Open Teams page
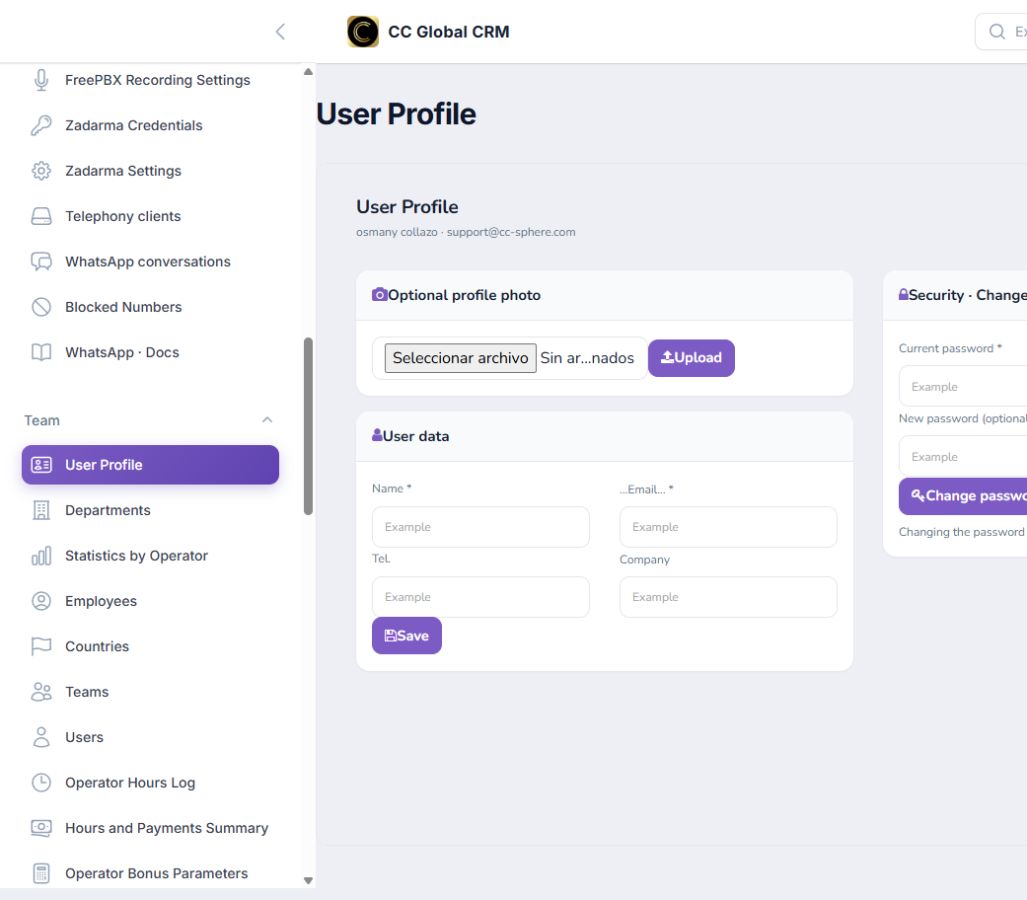This screenshot has height=900, width=1027. coord(150,692)
